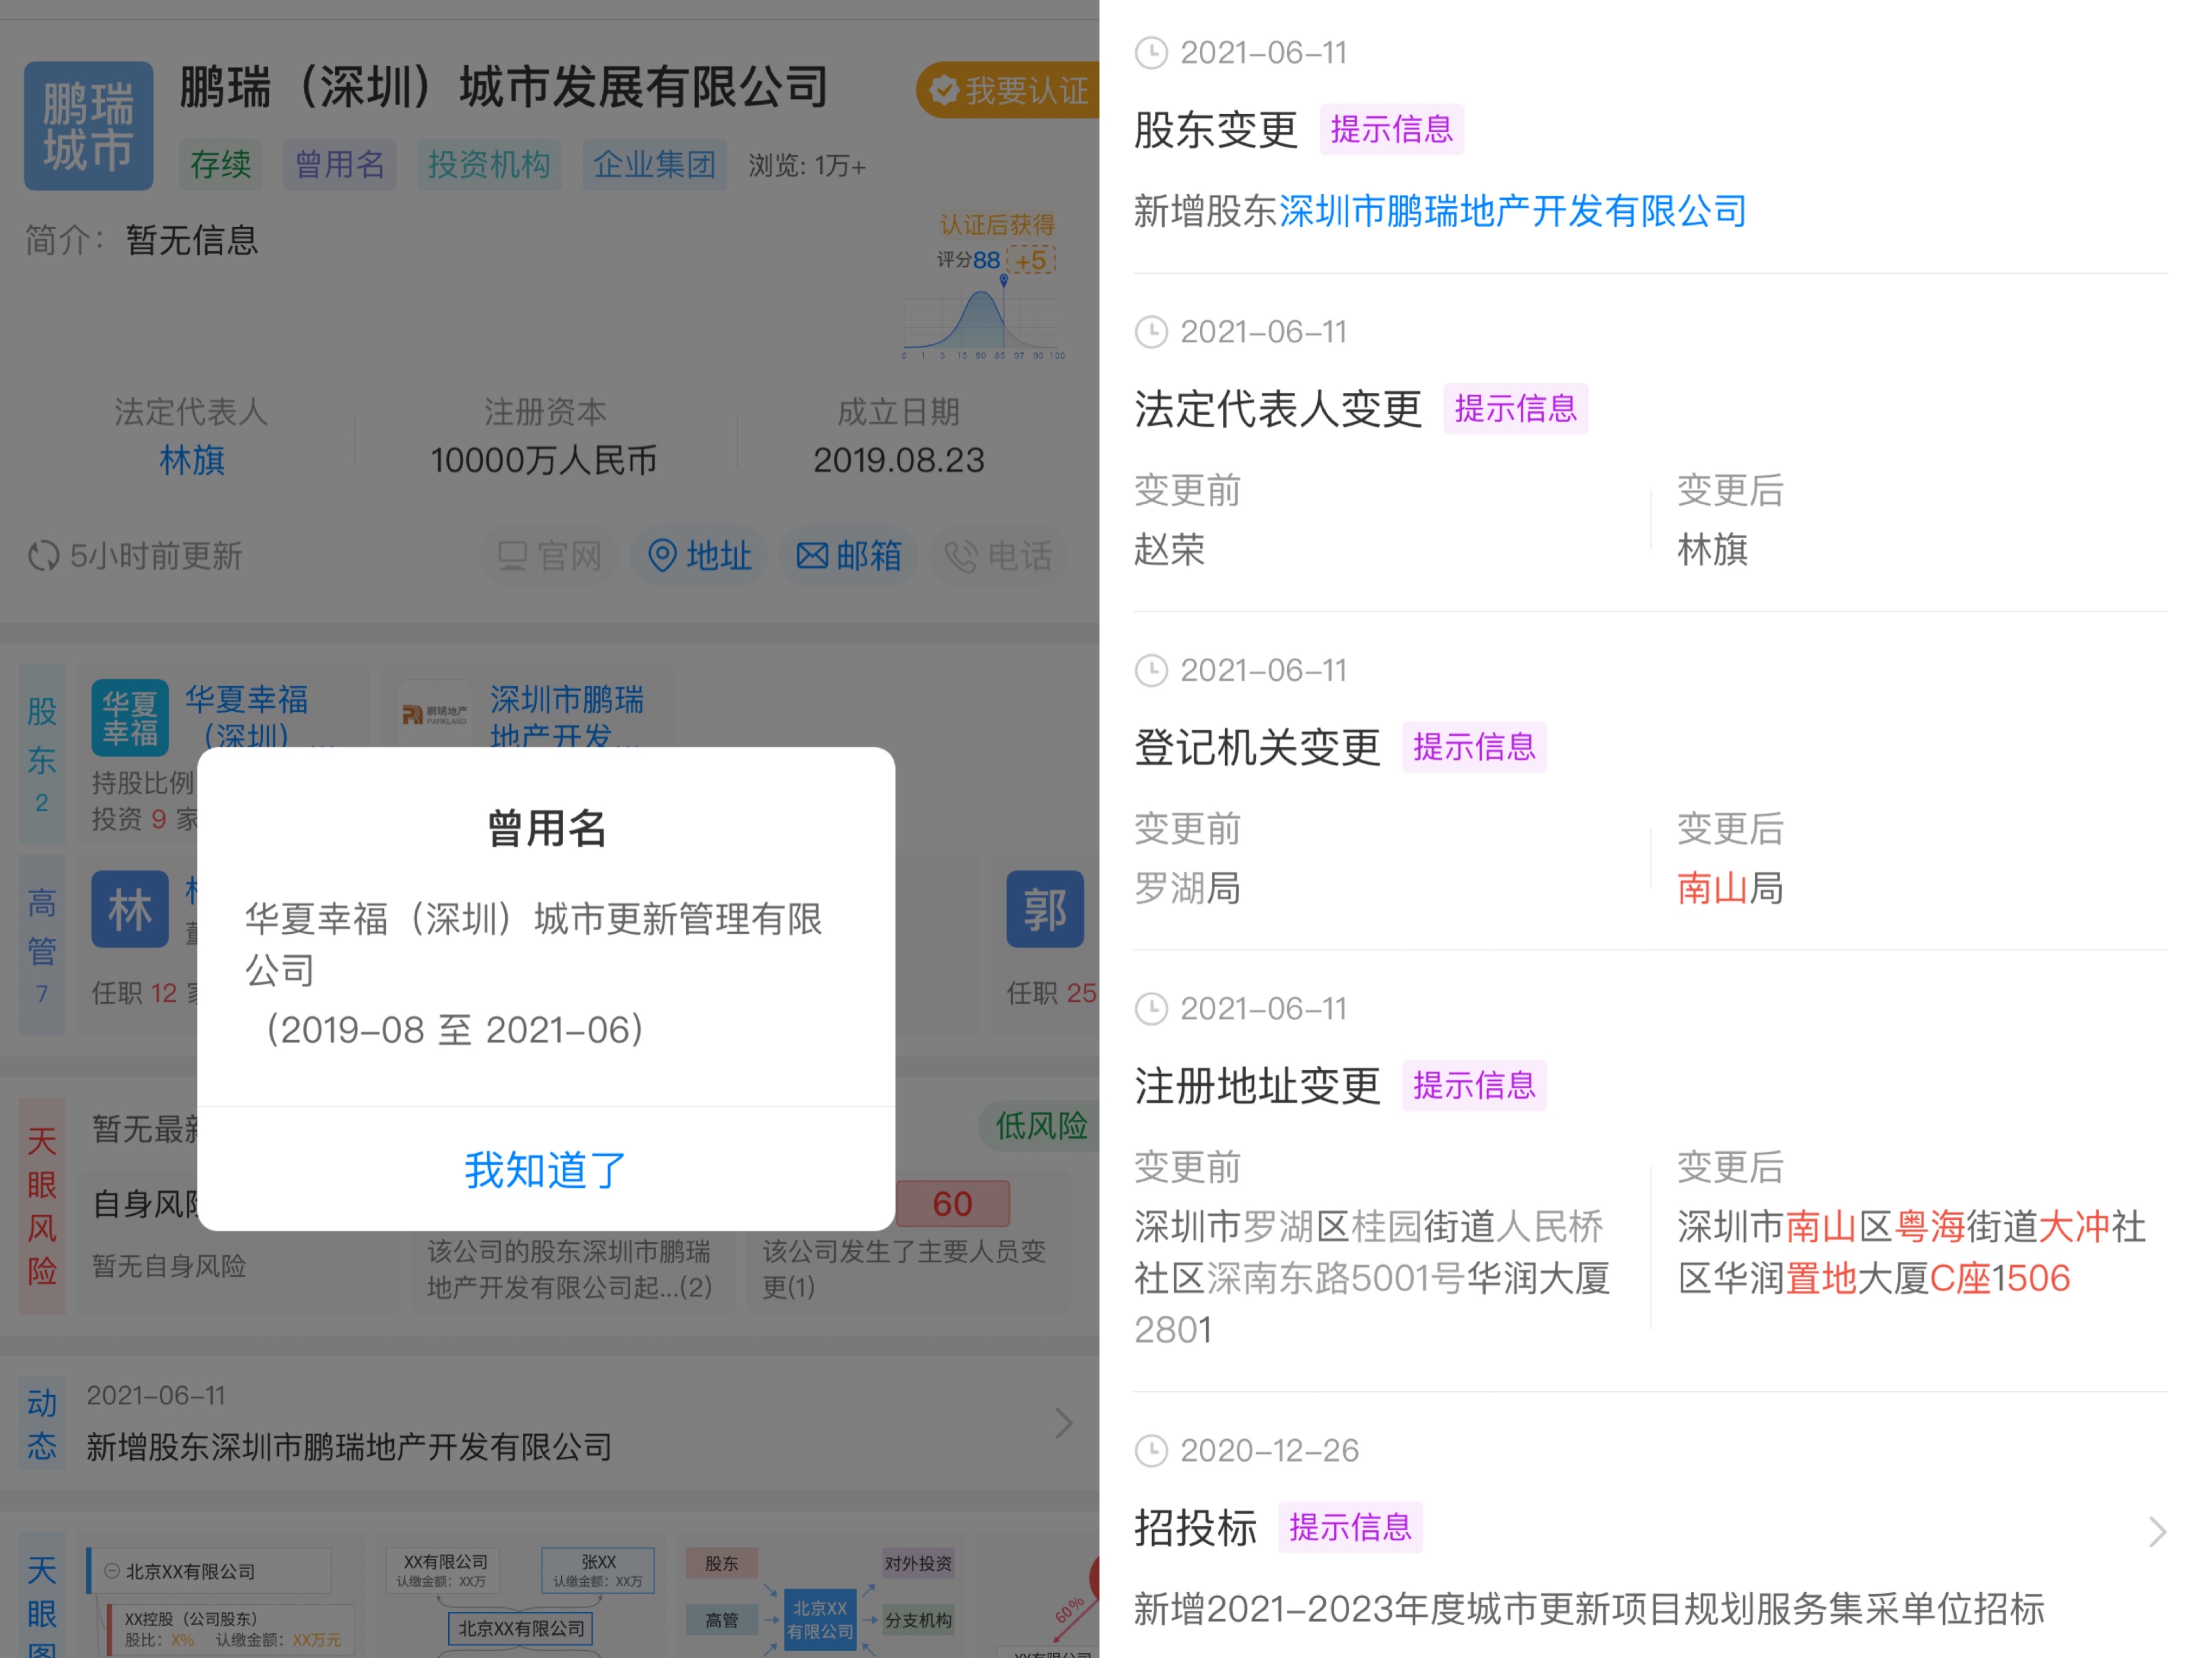
Task: Select the 投资机构 tag
Action: tap(489, 164)
